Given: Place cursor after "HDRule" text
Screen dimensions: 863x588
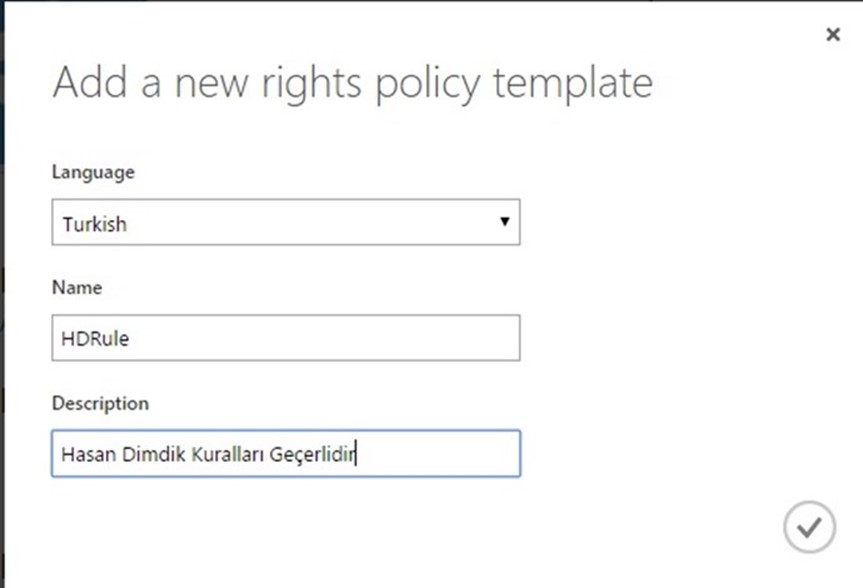Looking at the screenshot, I should tap(130, 339).
